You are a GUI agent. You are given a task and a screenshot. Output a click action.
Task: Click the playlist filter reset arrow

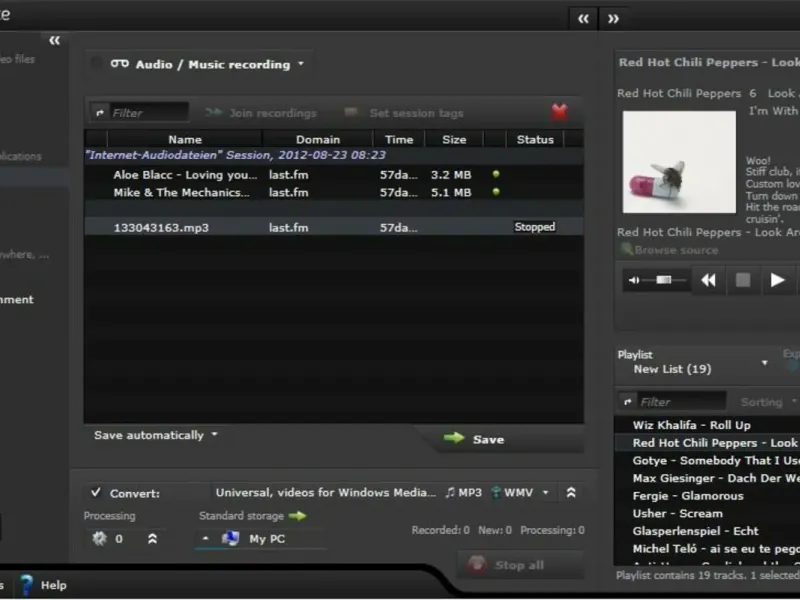tap(628, 402)
